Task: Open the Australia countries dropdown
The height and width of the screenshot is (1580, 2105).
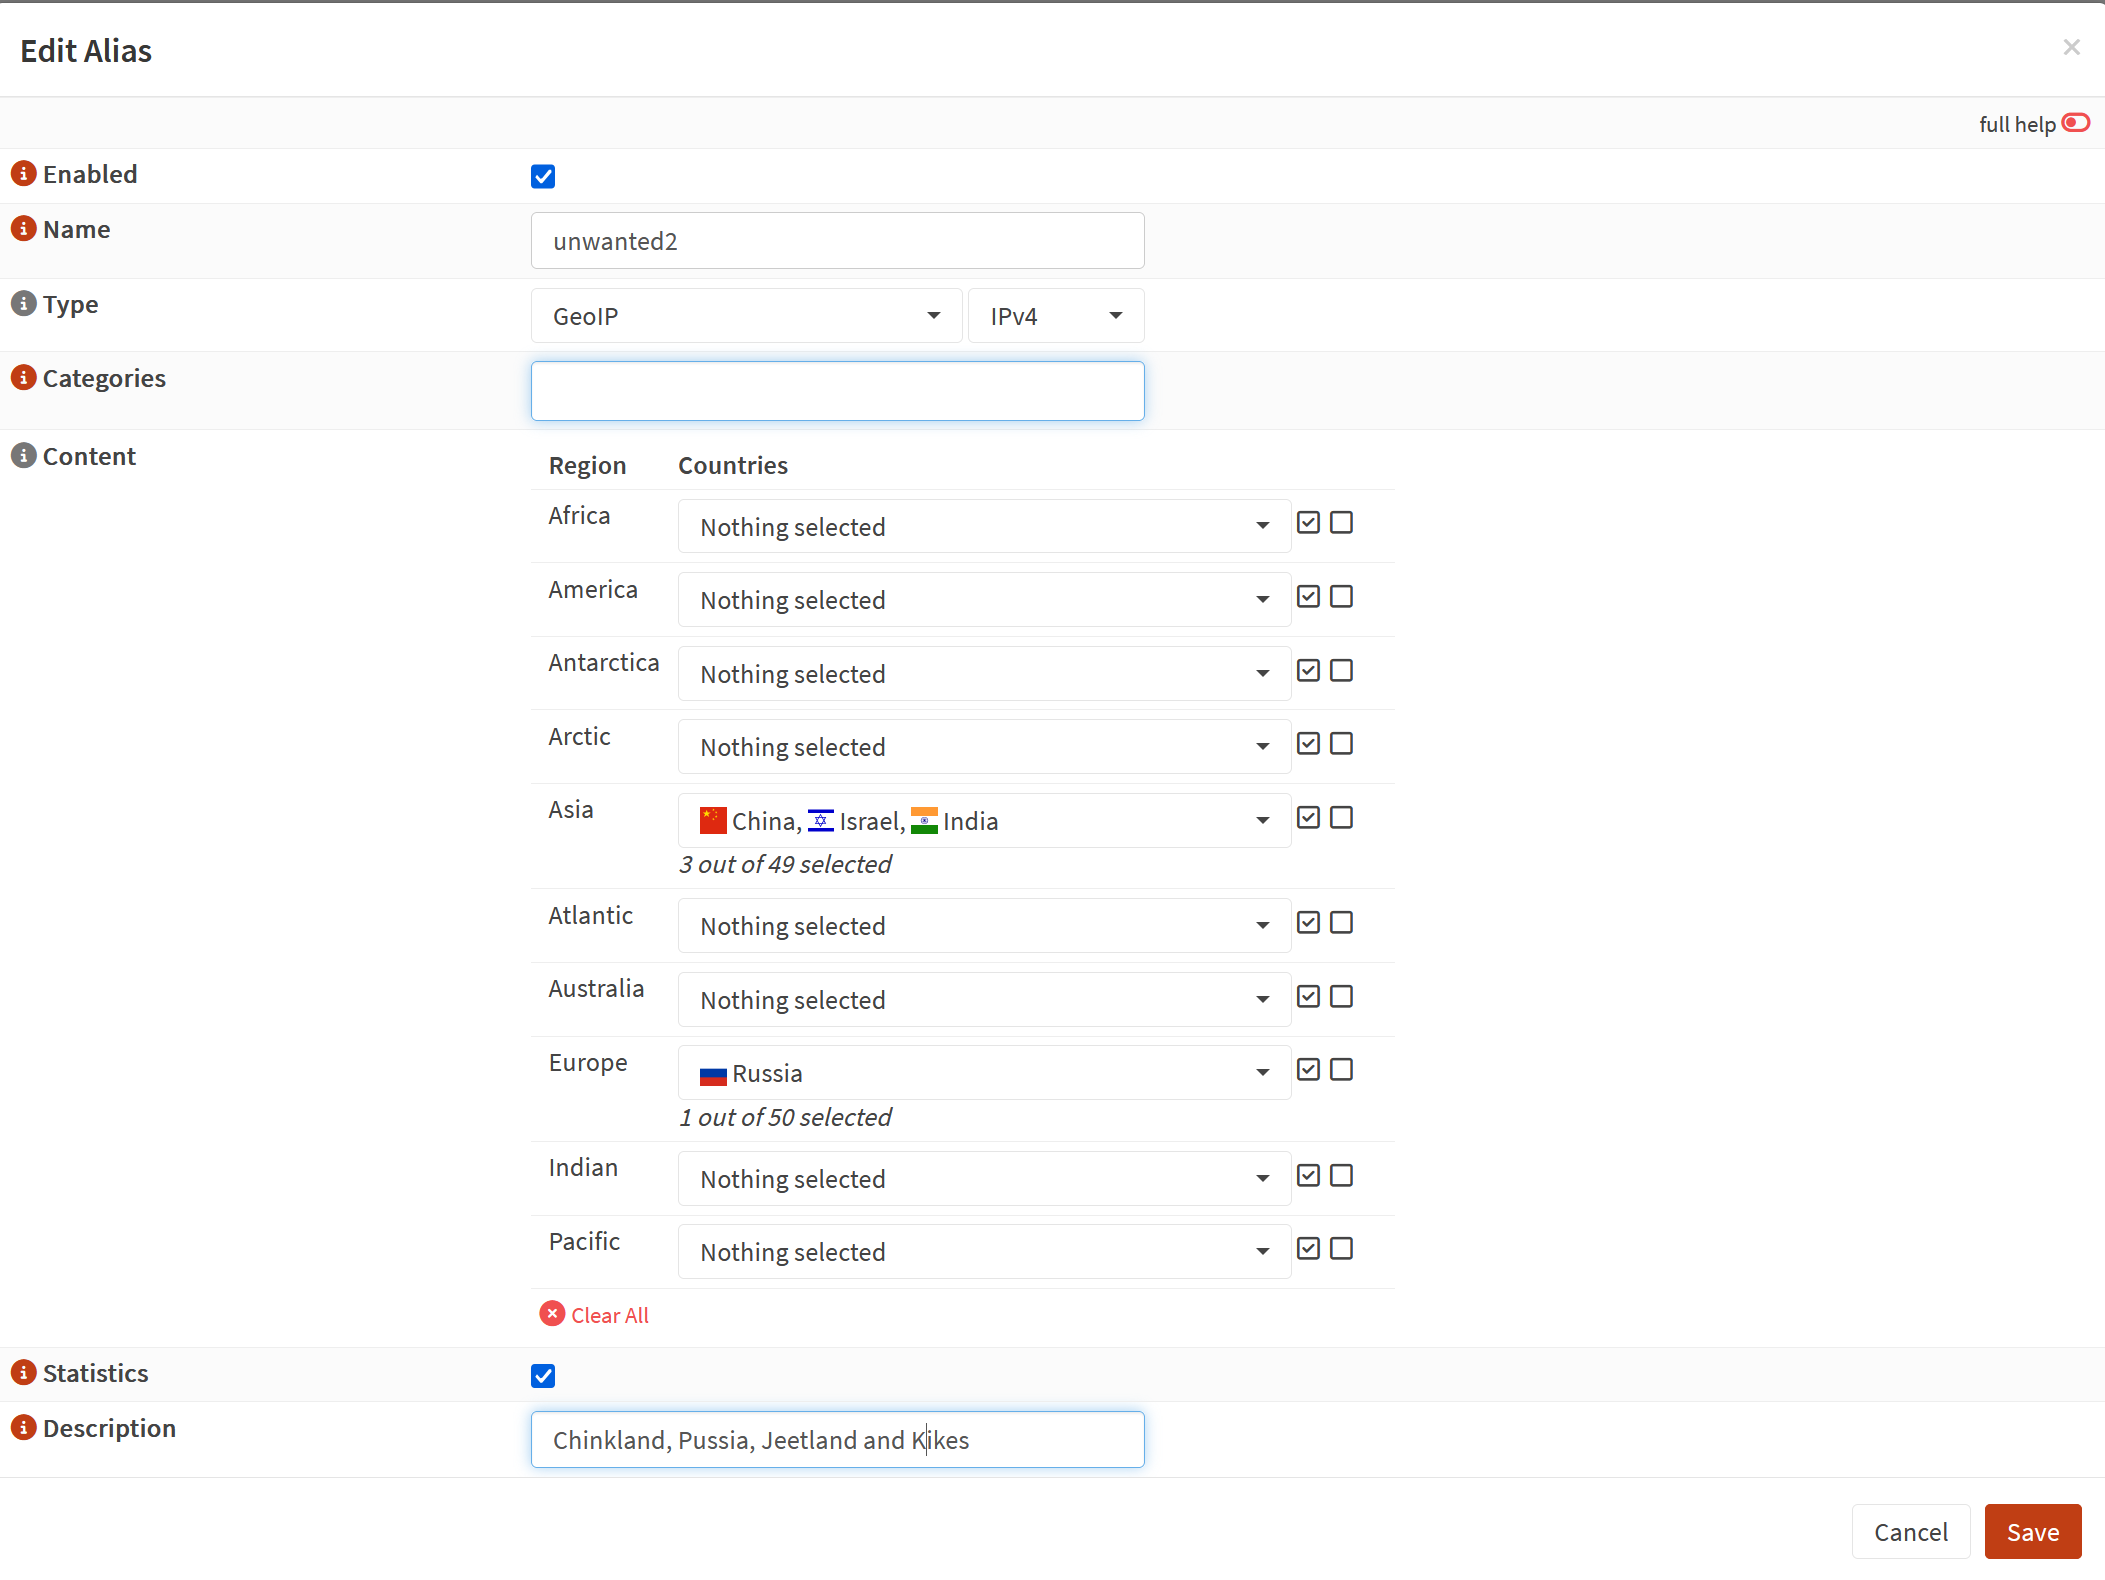Action: click(x=984, y=1000)
